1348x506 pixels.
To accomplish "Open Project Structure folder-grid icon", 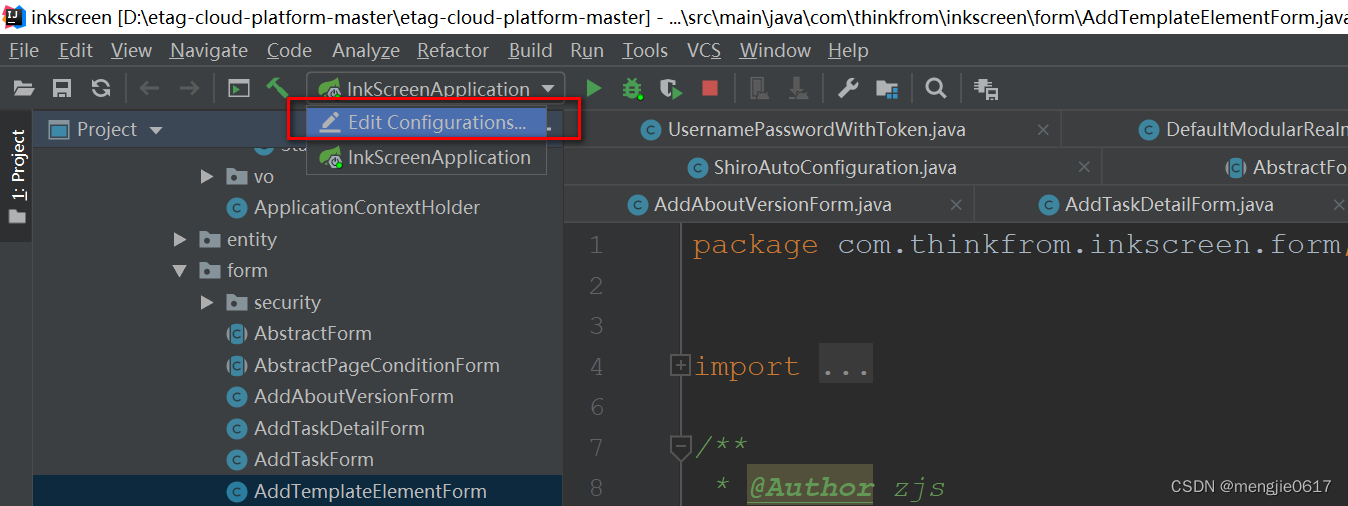I will click(x=886, y=89).
